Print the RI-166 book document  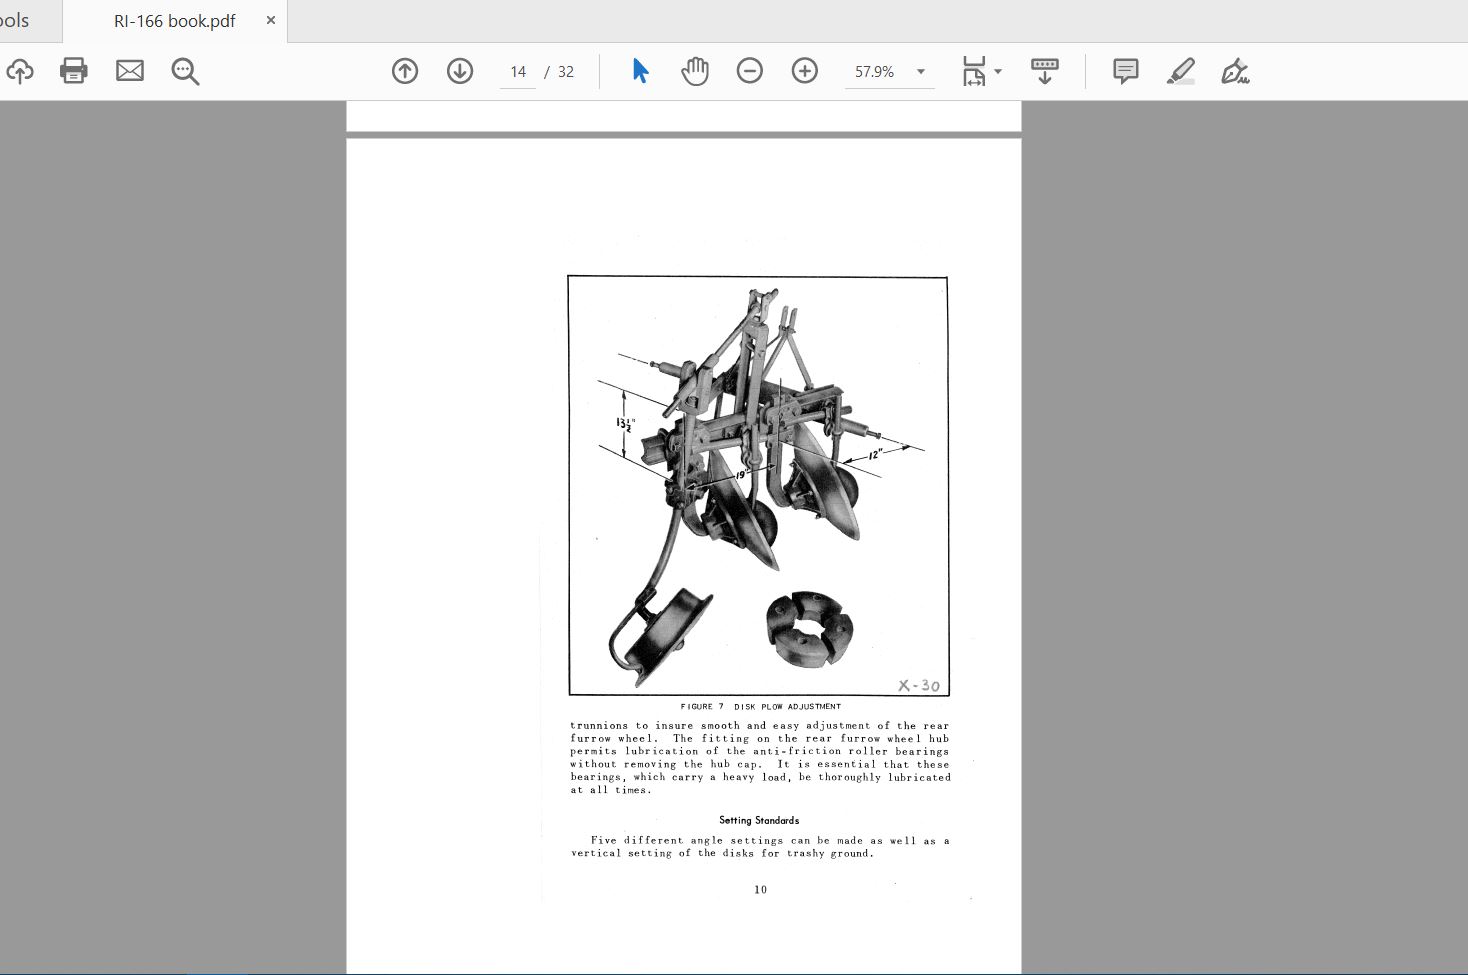point(73,71)
